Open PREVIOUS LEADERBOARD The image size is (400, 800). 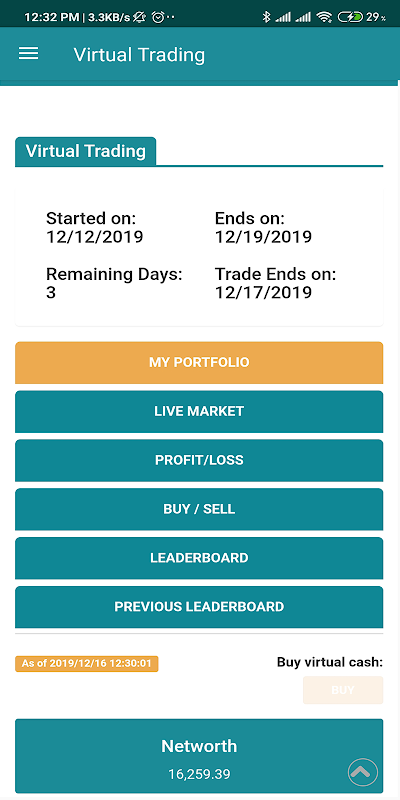(x=199, y=607)
